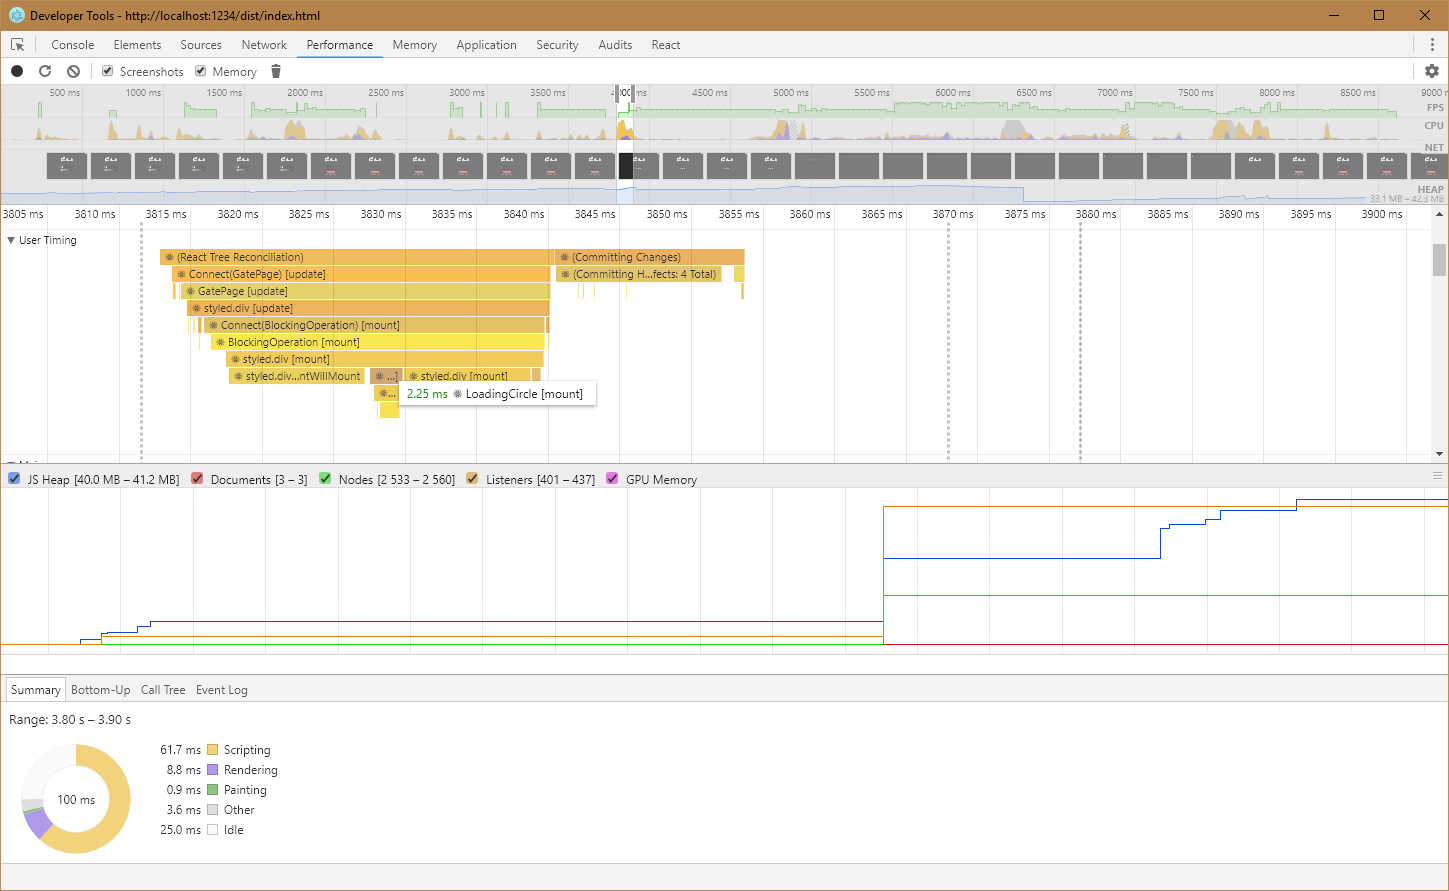Click the memory pane hamburger icon

coord(1437,476)
